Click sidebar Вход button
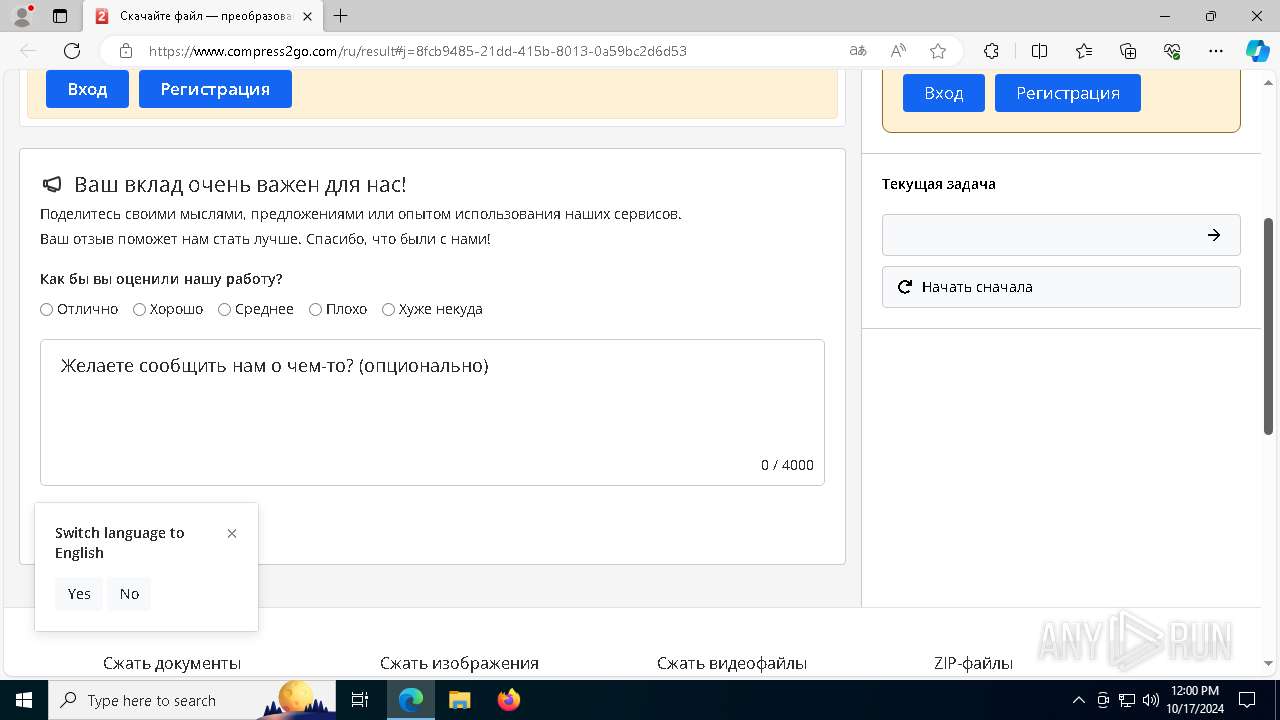The height and width of the screenshot is (720, 1280). (943, 93)
